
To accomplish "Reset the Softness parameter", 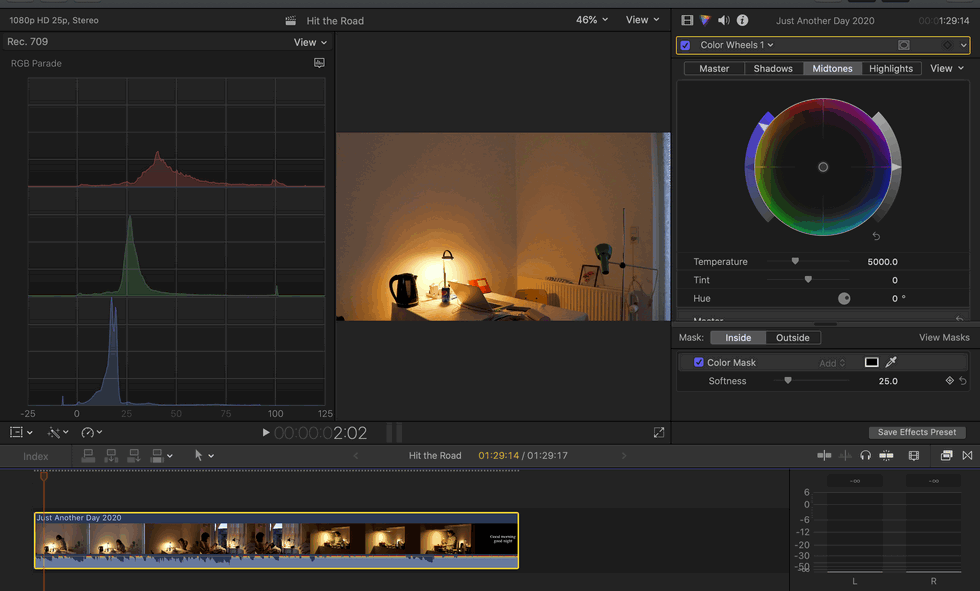I will pos(962,380).
